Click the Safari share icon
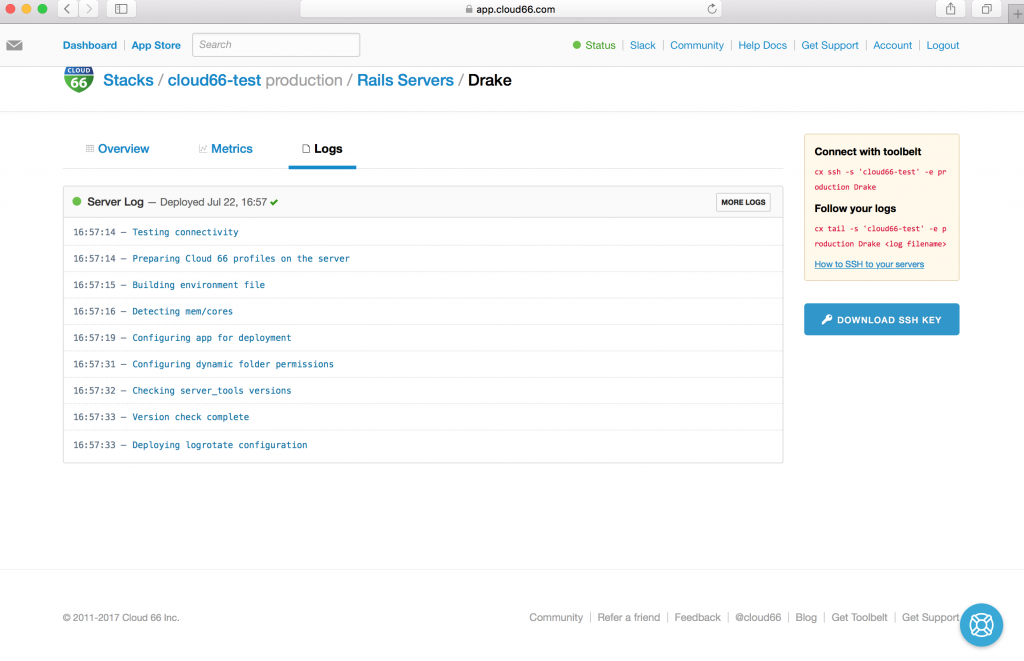The height and width of the screenshot is (661, 1024). (x=950, y=9)
